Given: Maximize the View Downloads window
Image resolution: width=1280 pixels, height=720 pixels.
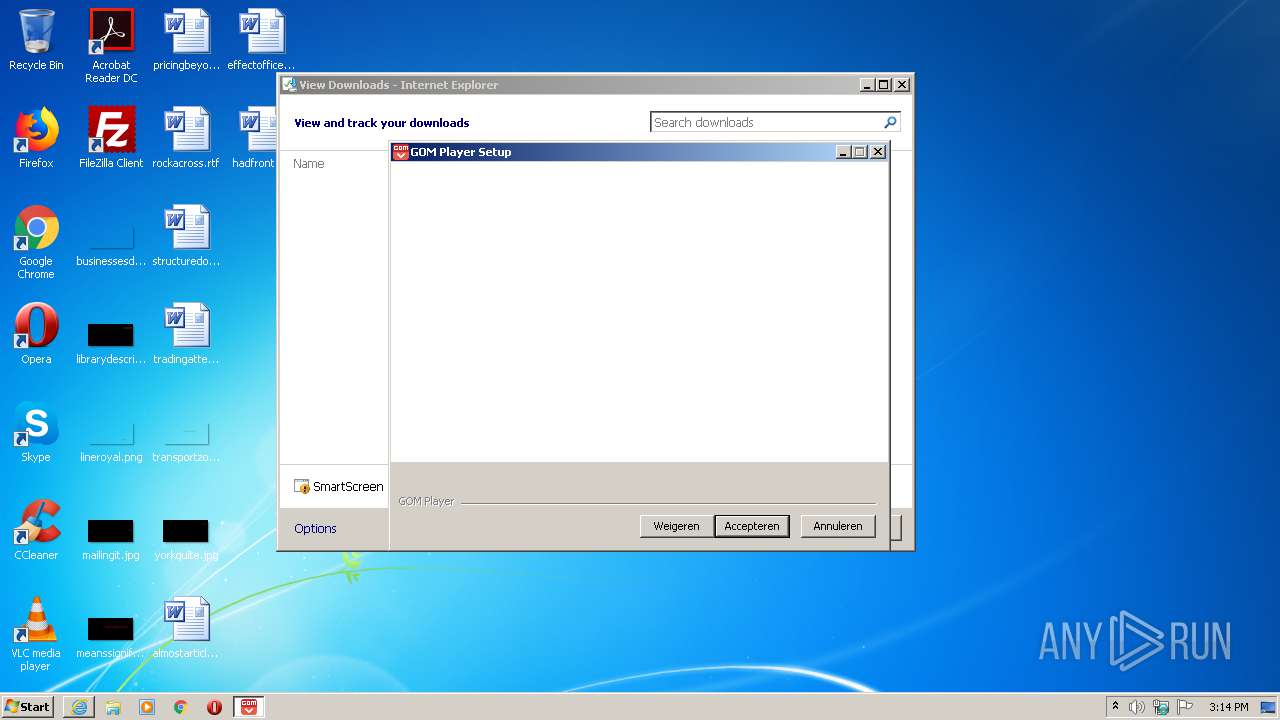Looking at the screenshot, I should coord(884,85).
